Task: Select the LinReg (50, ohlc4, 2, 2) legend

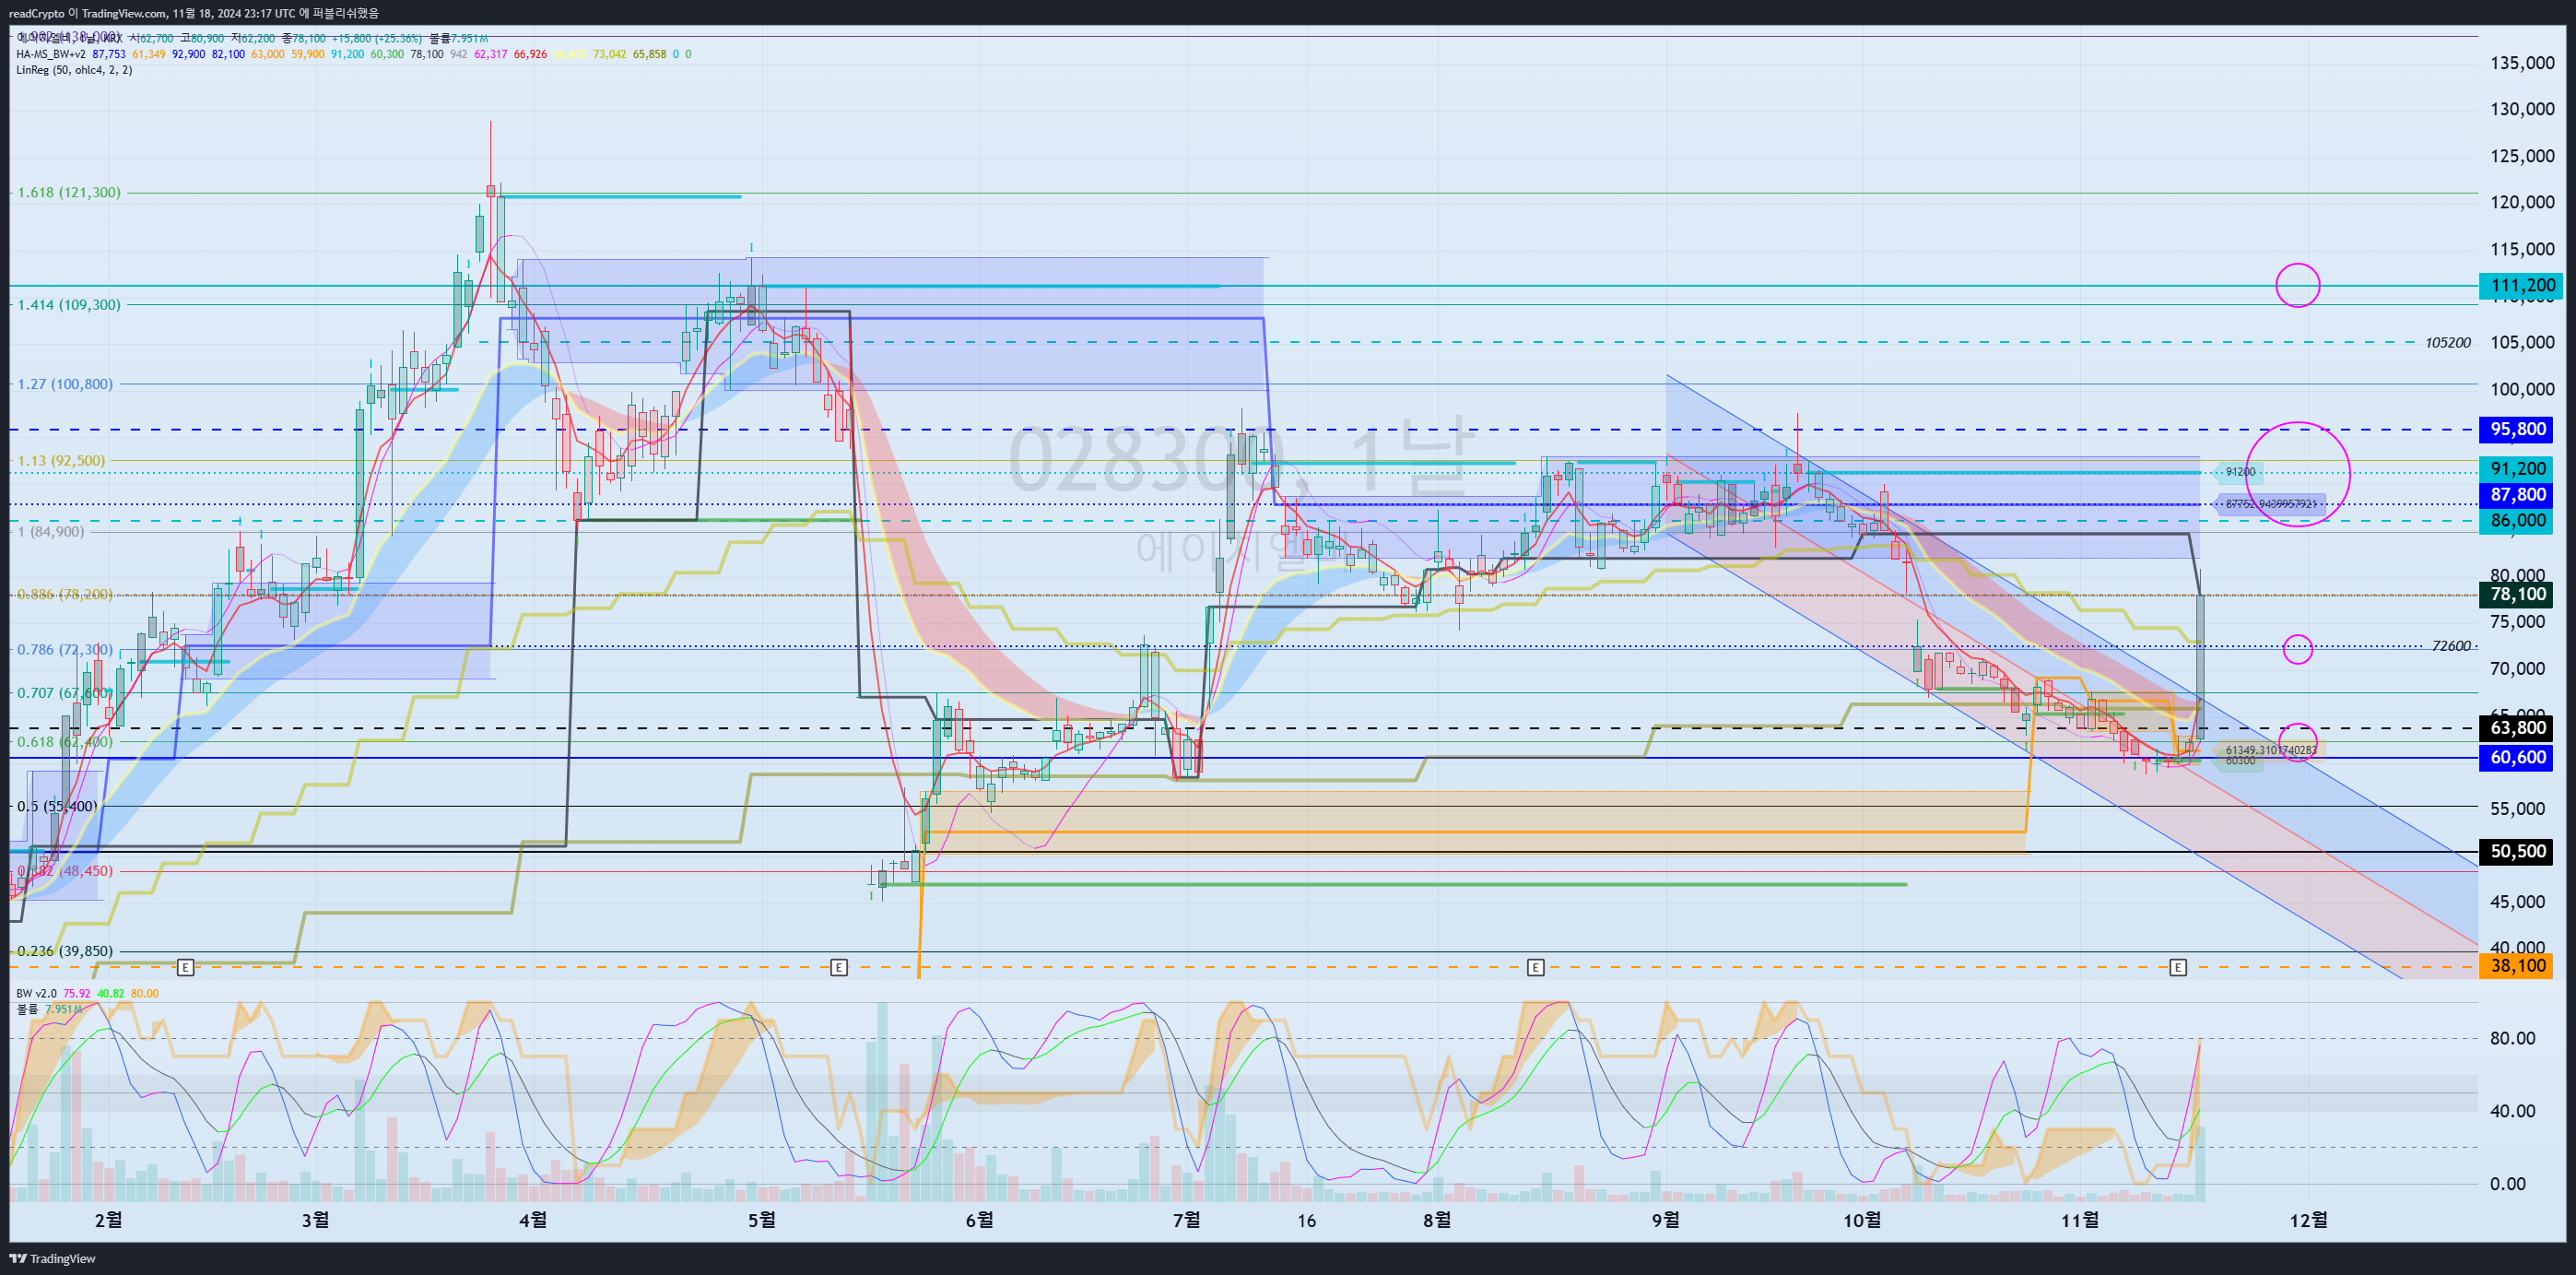Action: coord(74,70)
